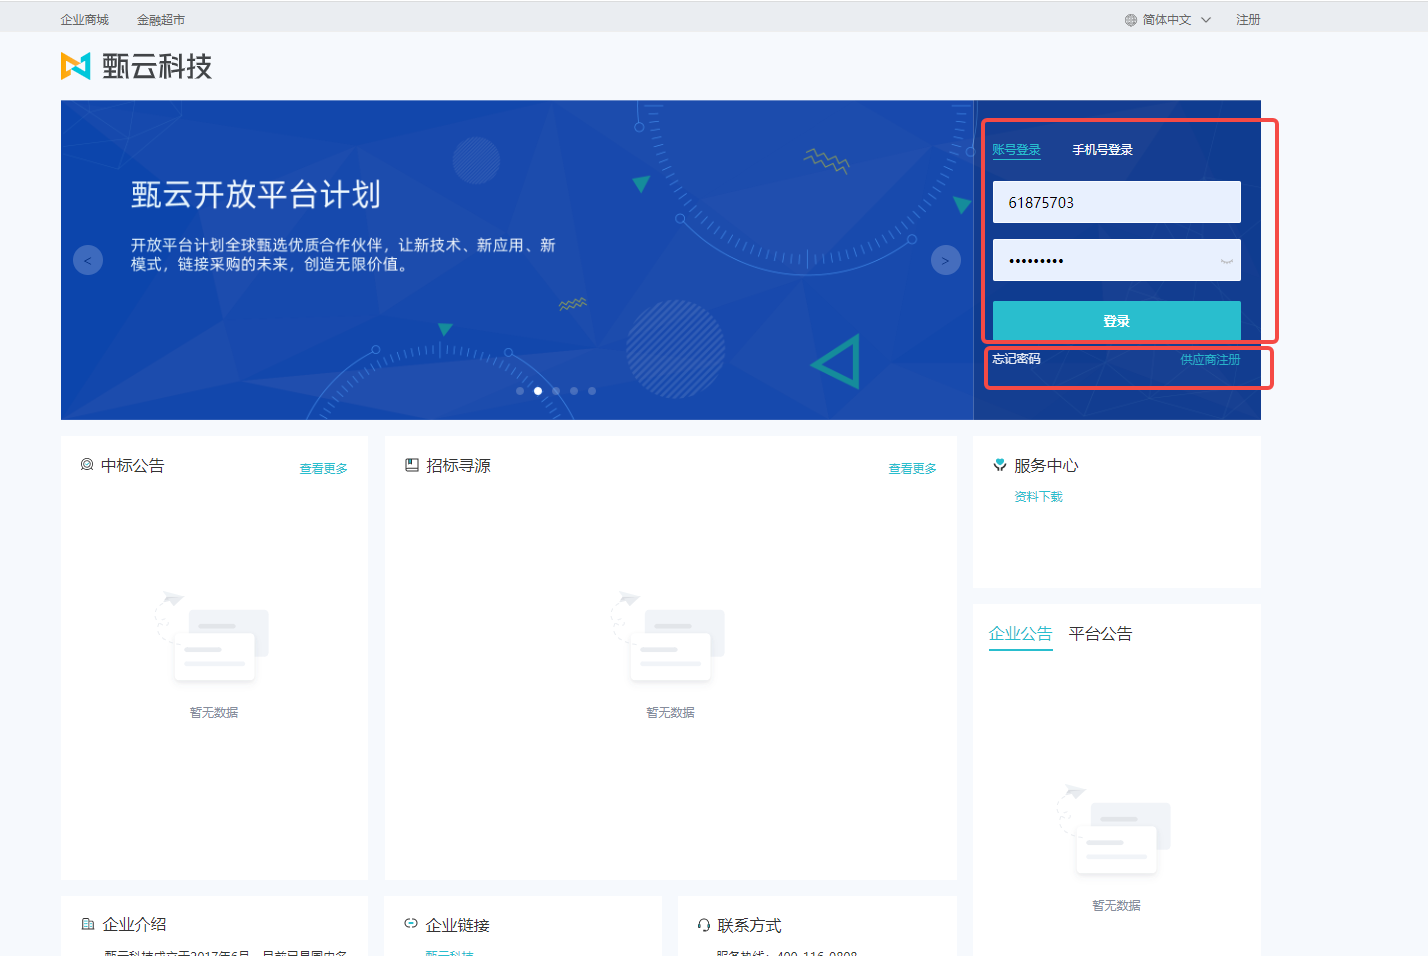Click the globe language icon
Screen dimensions: 1428x956
(1131, 20)
